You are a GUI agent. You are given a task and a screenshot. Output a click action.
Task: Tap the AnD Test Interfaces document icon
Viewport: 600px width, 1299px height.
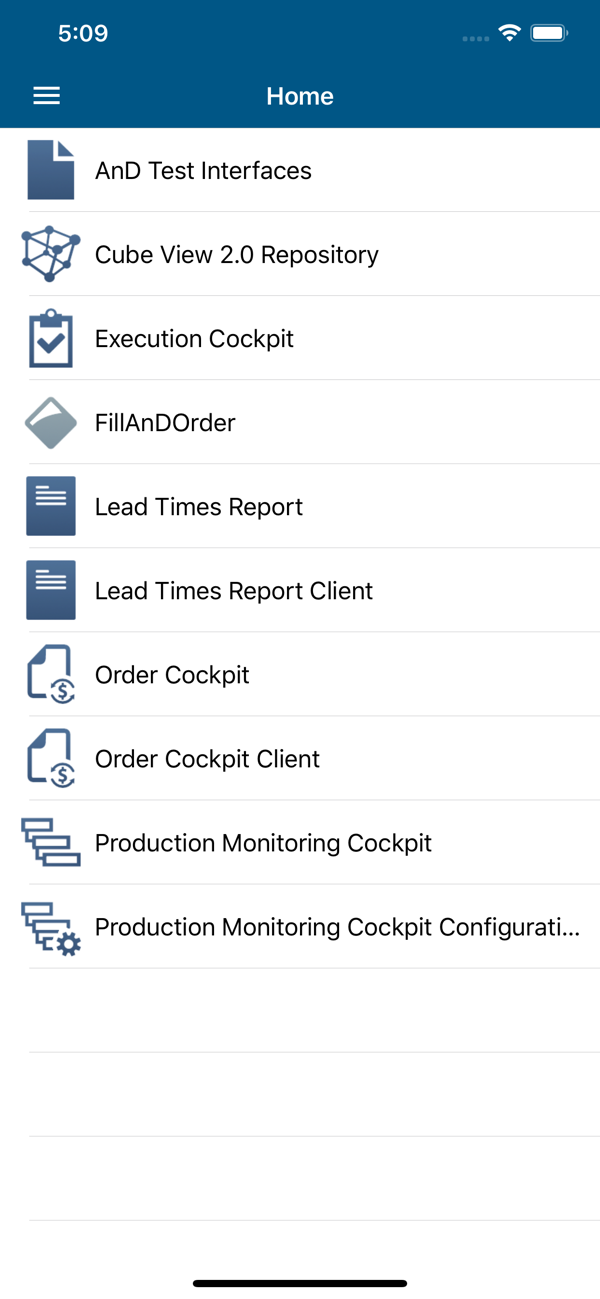[51, 170]
